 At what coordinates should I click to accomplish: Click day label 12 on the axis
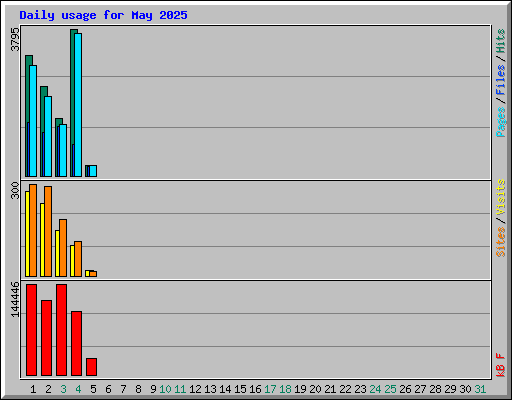point(195,389)
